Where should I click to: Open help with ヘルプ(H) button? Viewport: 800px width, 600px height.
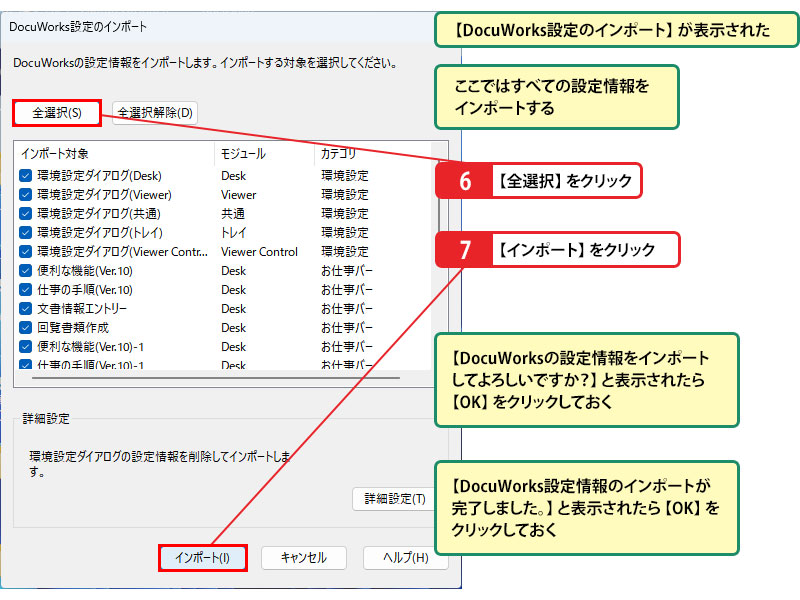(406, 558)
